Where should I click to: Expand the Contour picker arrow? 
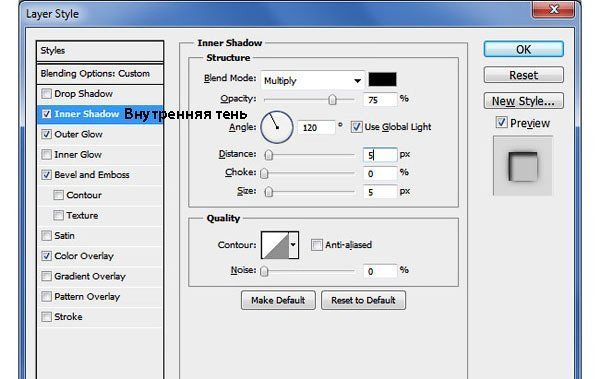tap(293, 245)
